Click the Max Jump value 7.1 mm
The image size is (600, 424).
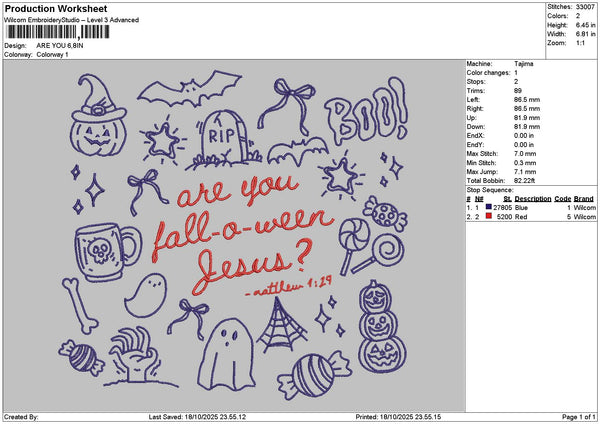point(525,172)
